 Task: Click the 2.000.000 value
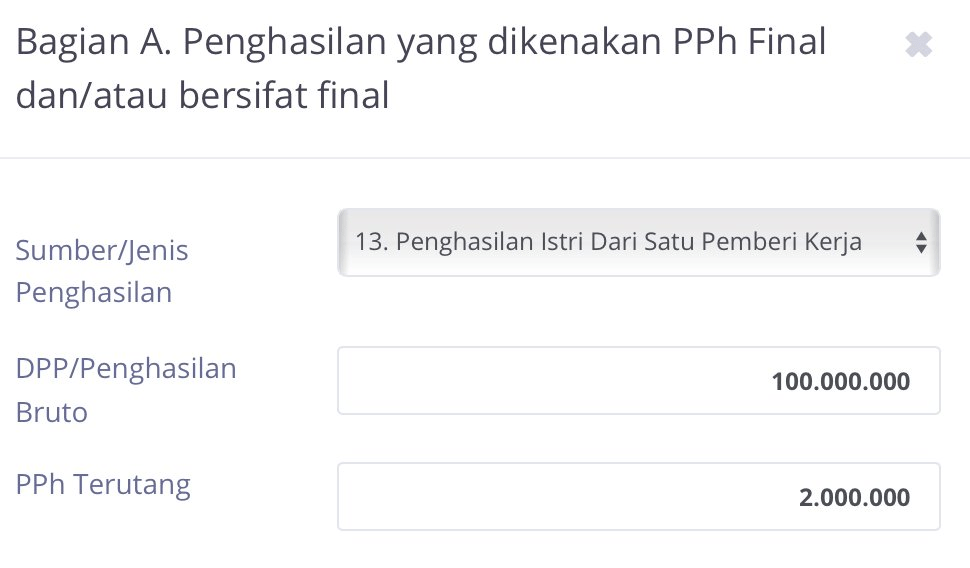coord(854,497)
